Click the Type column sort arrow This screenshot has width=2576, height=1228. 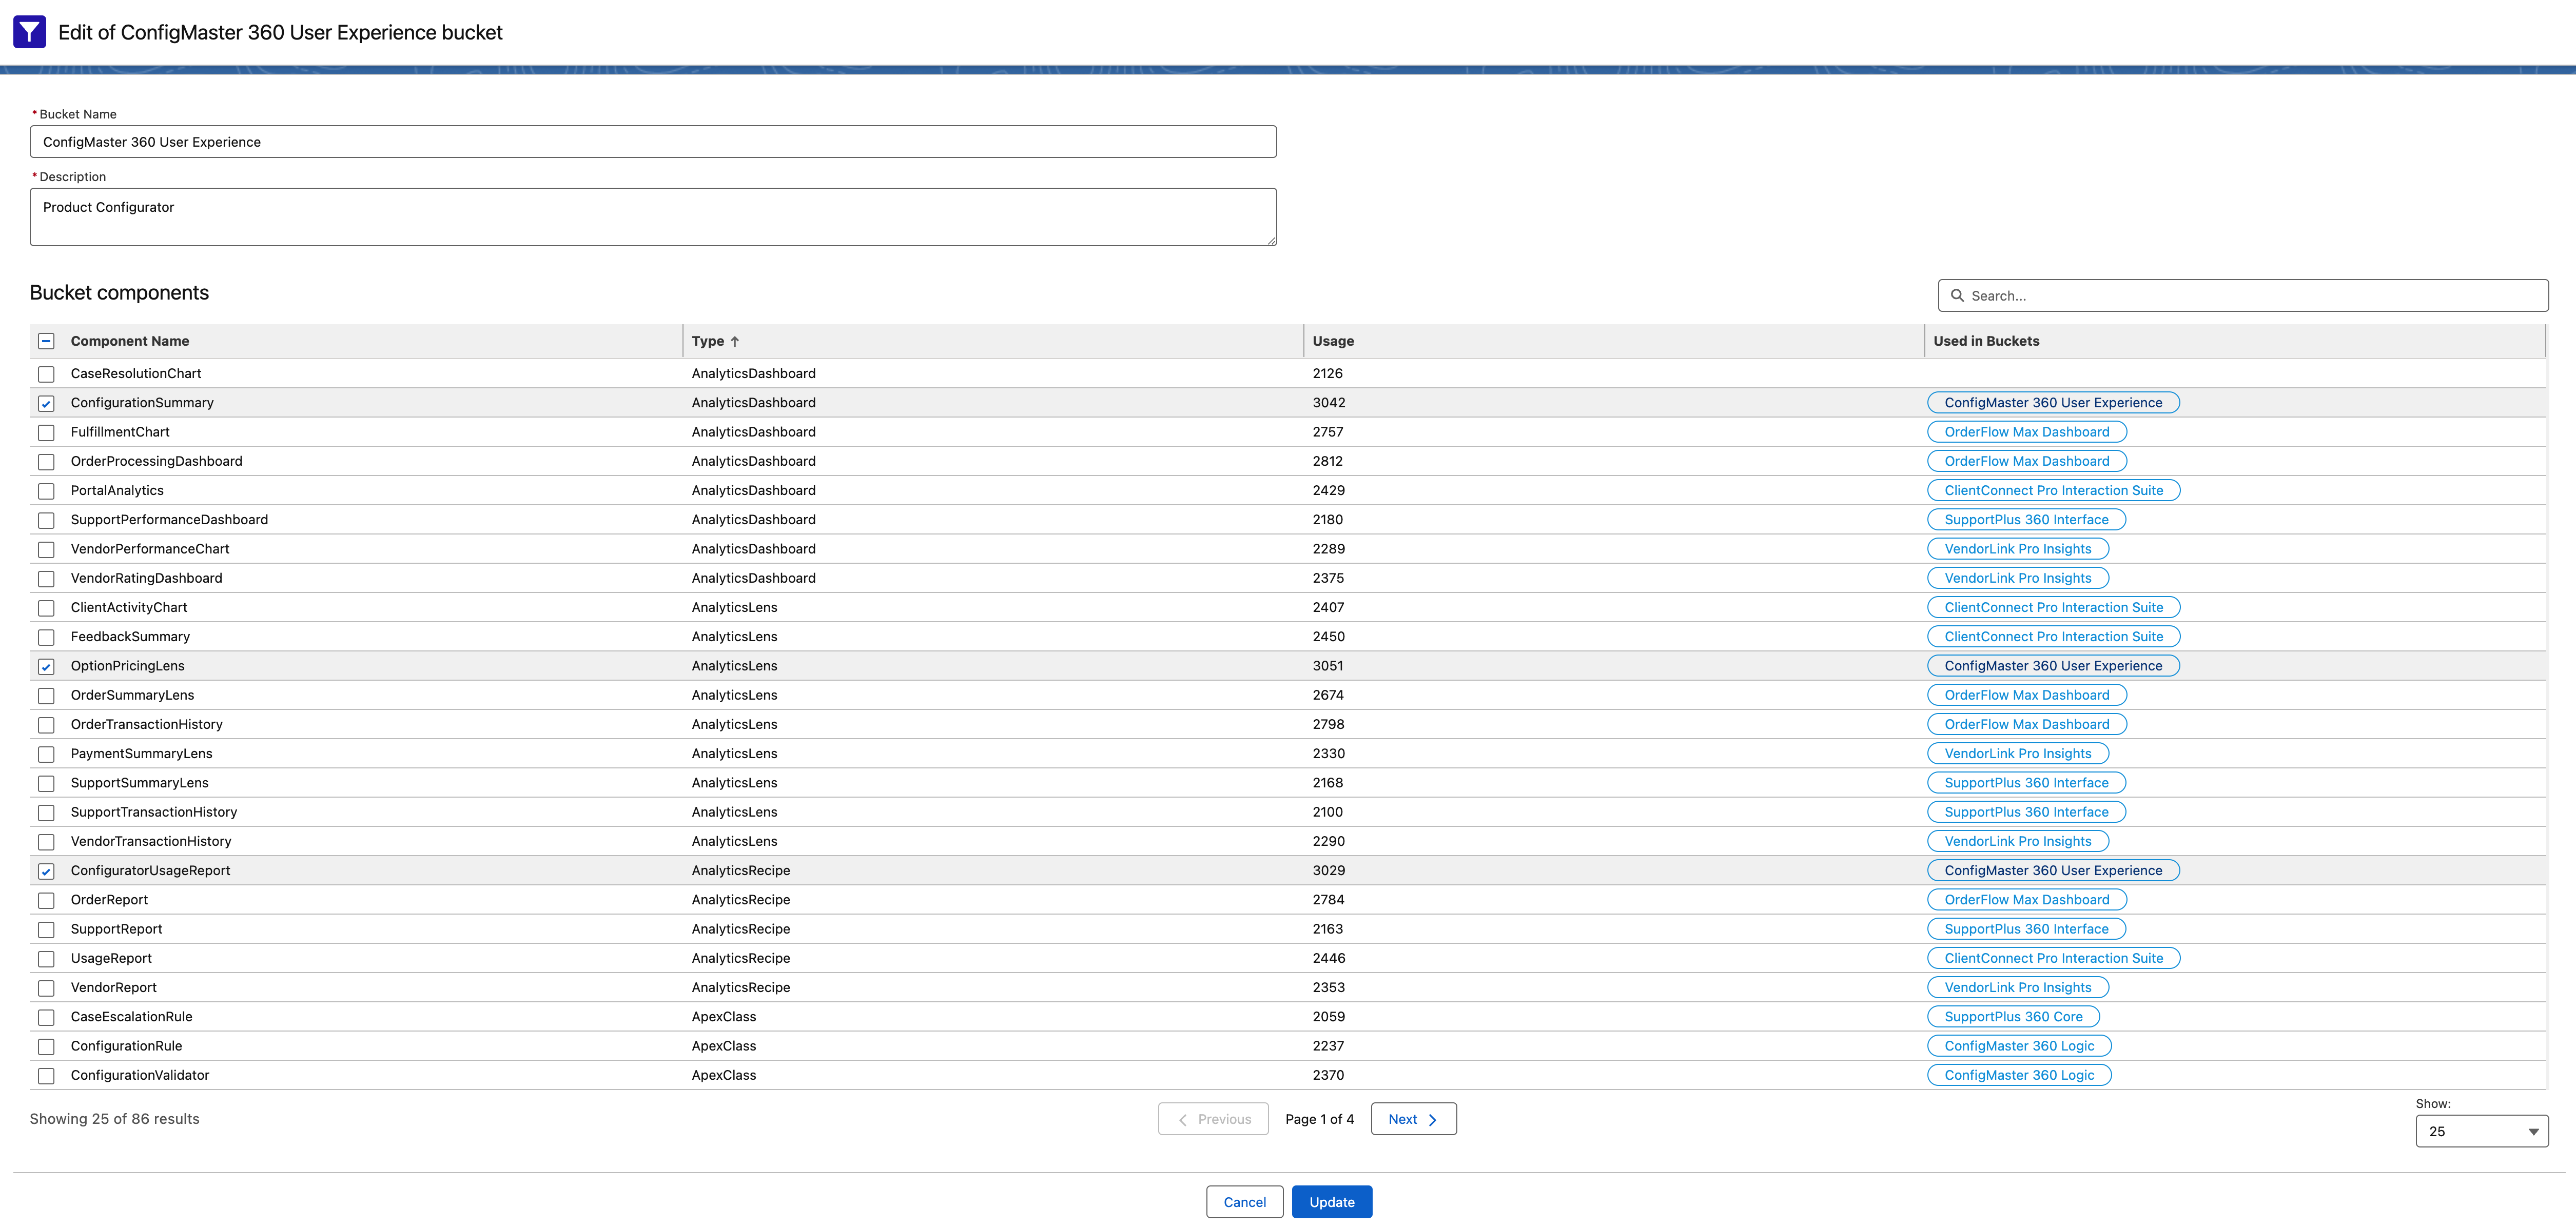coord(735,341)
